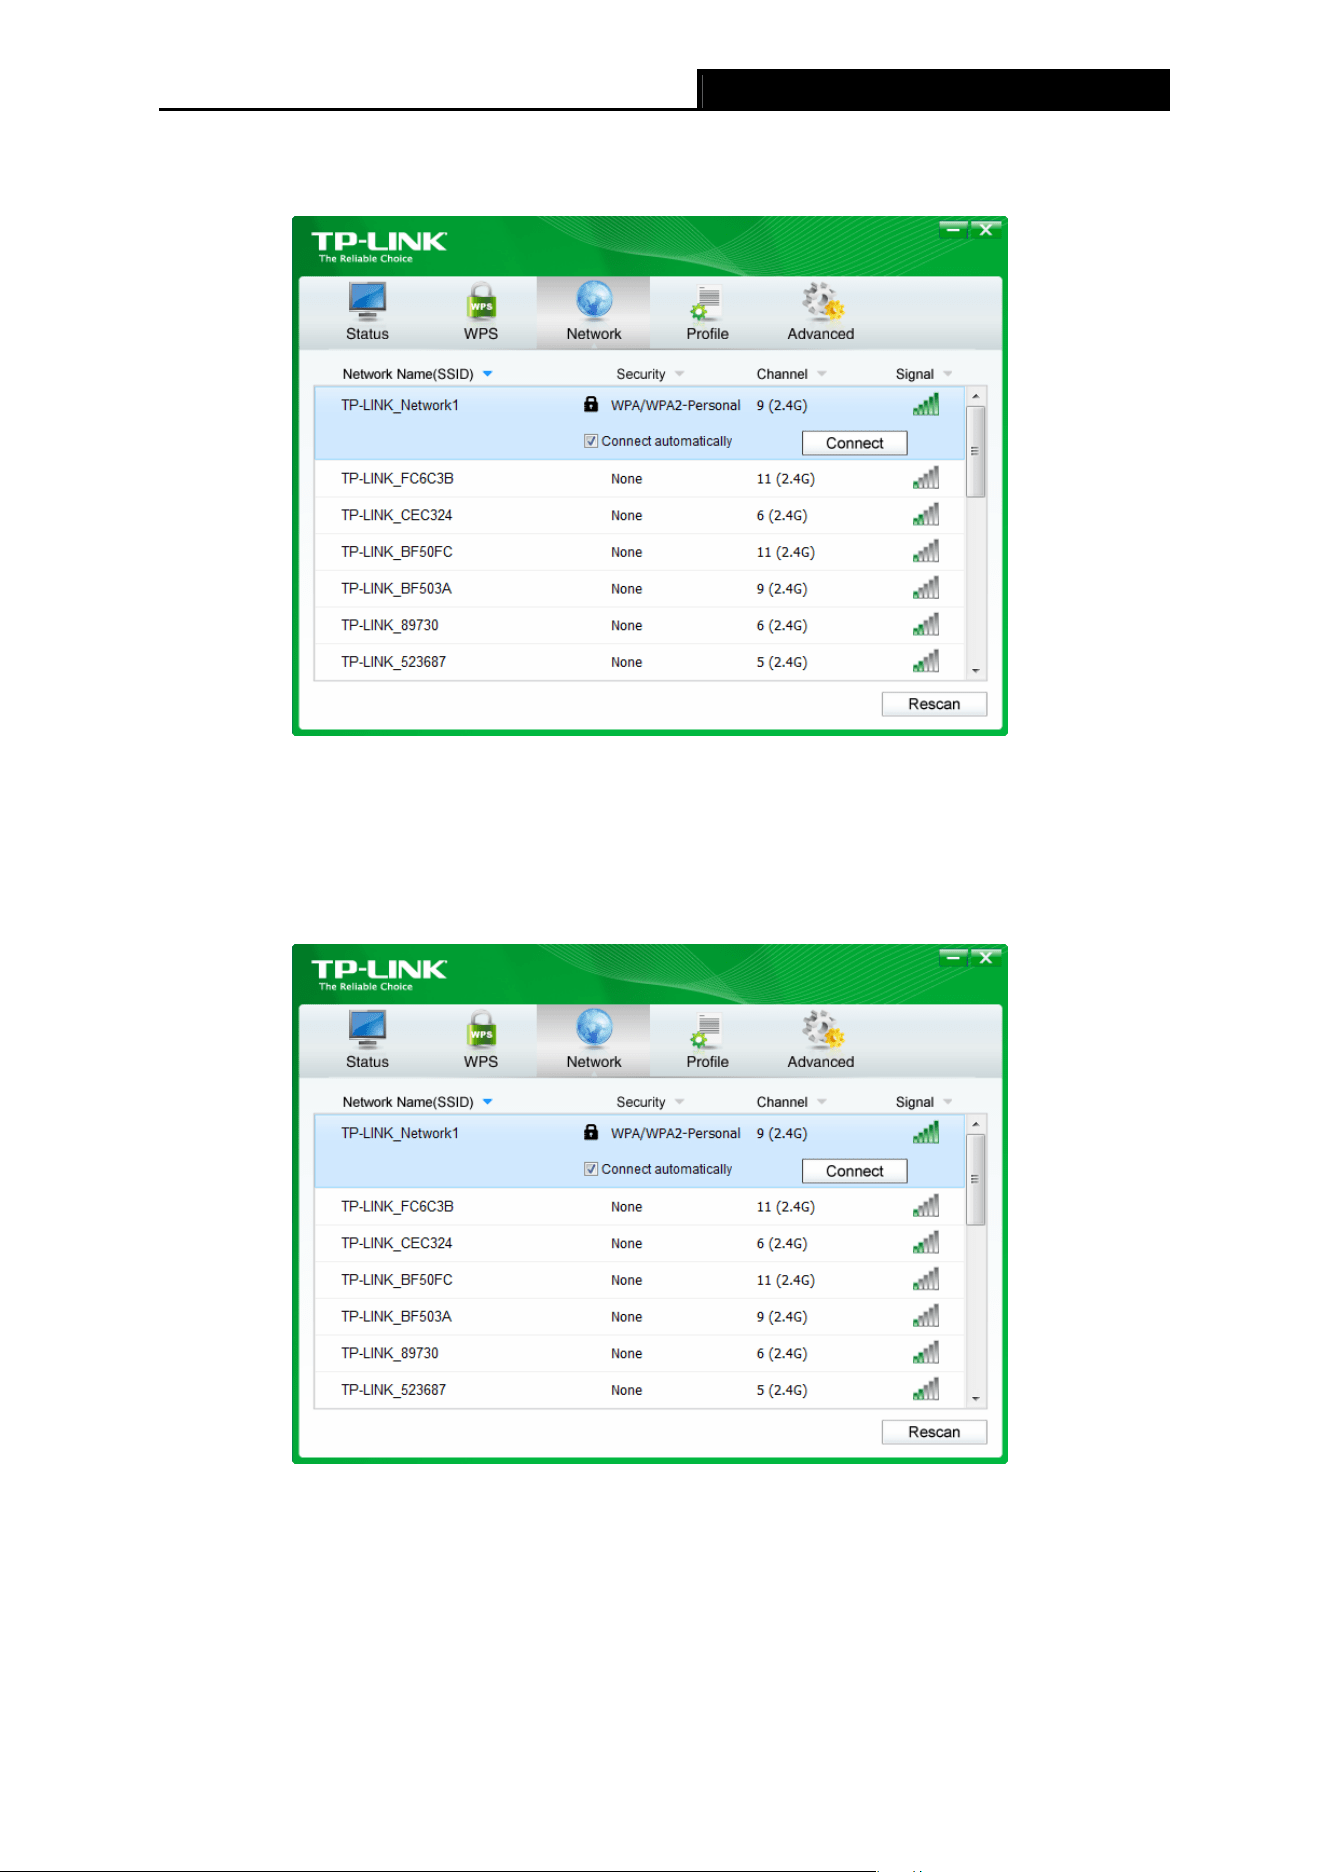Screen dimensions: 1324x1872
Task: Select TP-LINK_CEC324 network in the lower window
Action: pyautogui.click(x=640, y=1244)
